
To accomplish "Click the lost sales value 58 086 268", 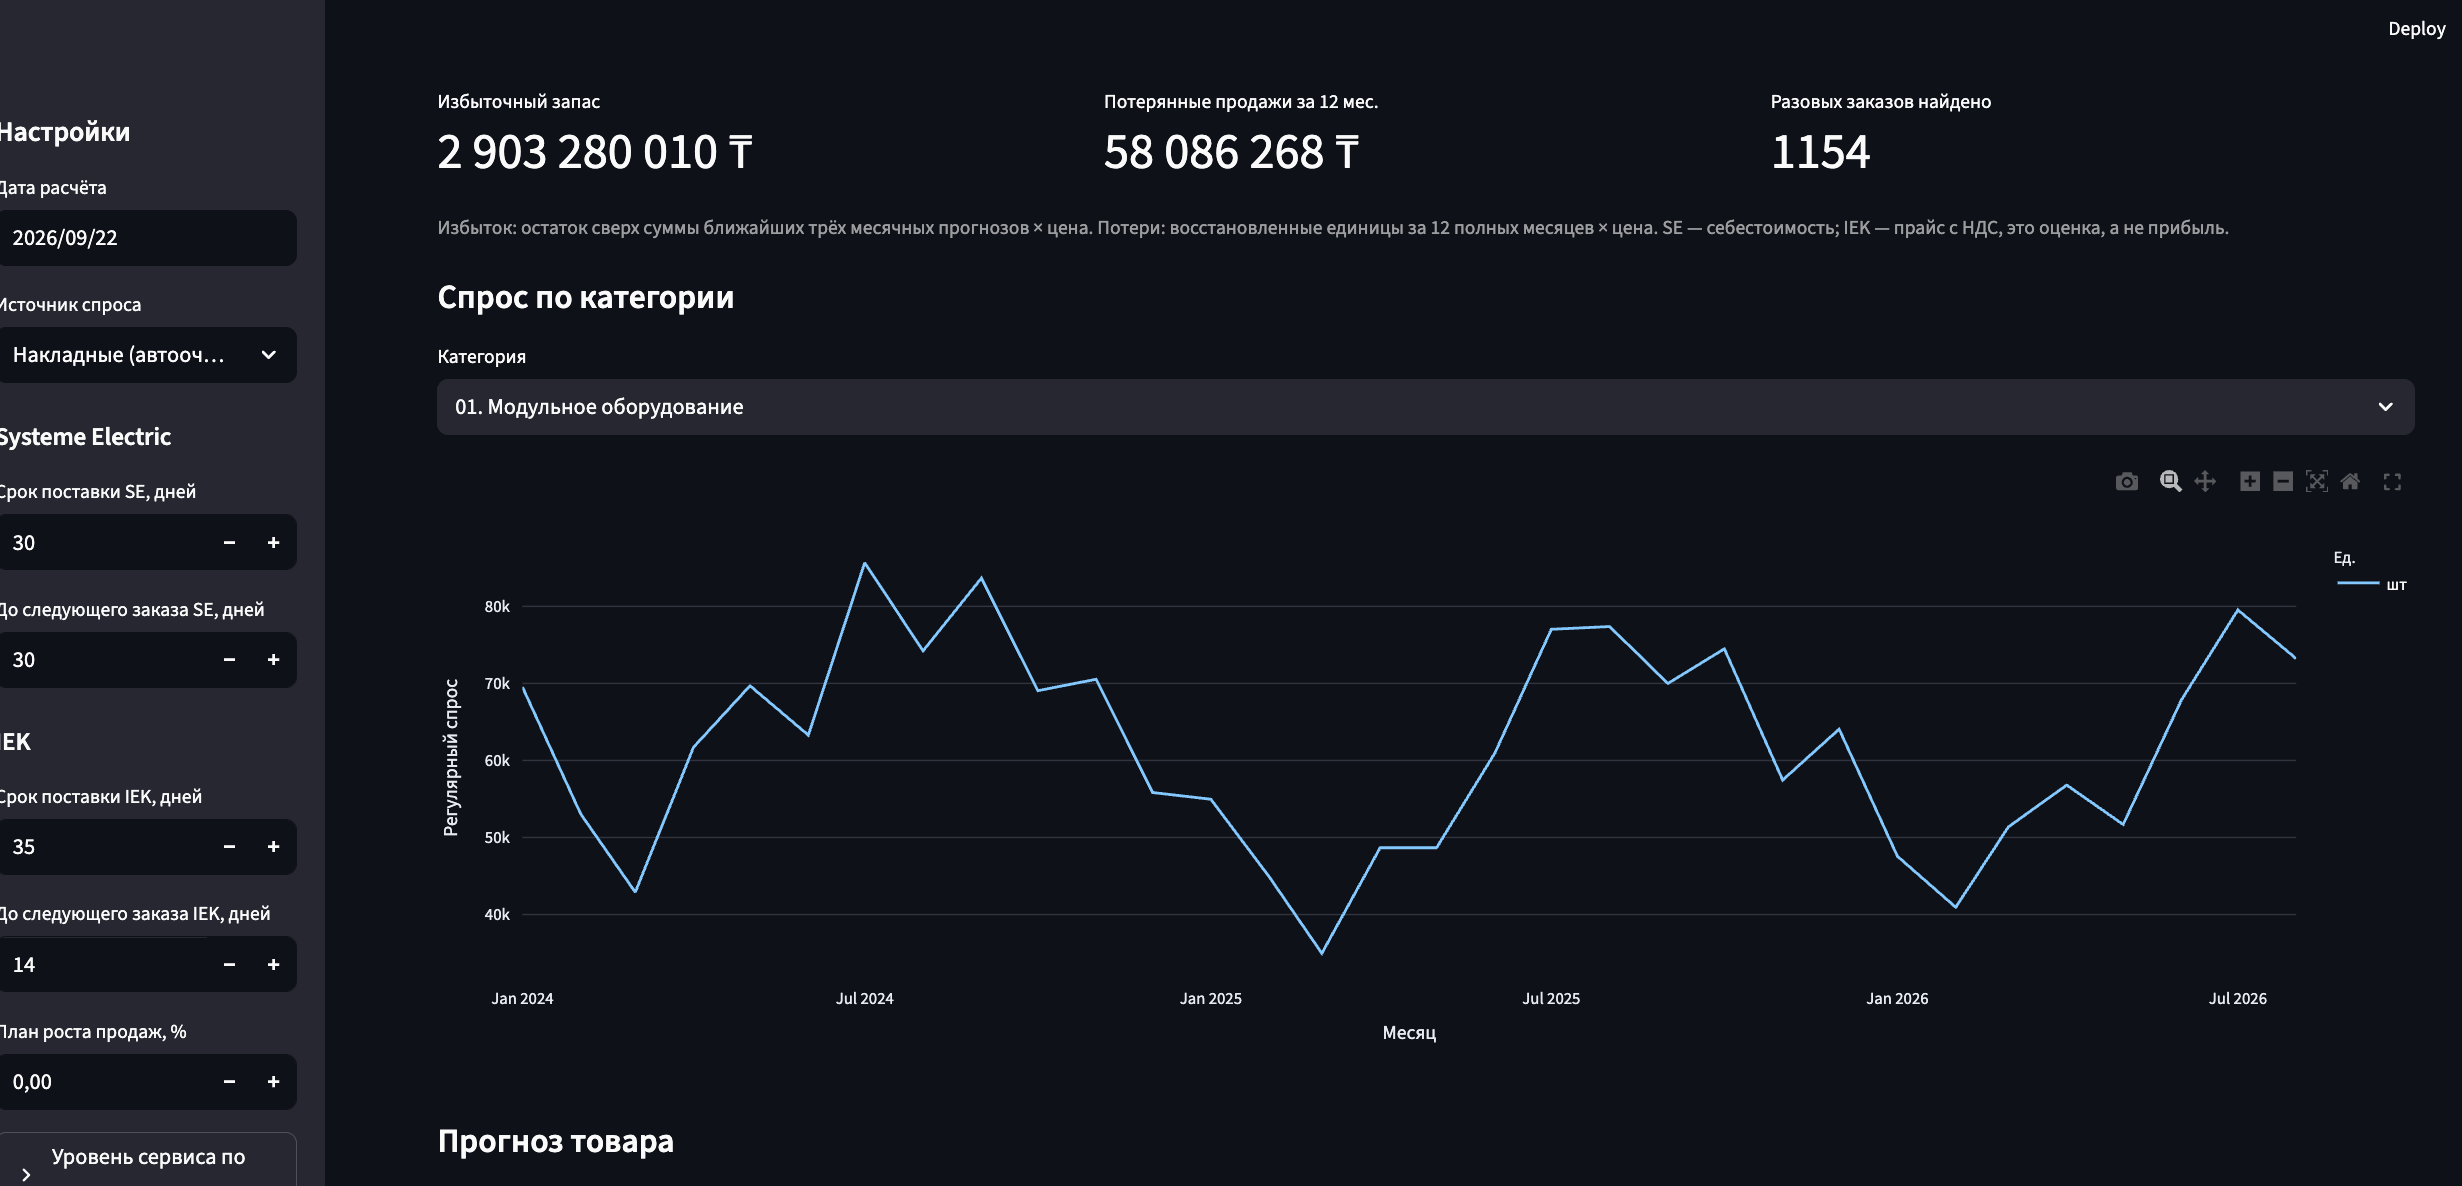I will [x=1231, y=152].
